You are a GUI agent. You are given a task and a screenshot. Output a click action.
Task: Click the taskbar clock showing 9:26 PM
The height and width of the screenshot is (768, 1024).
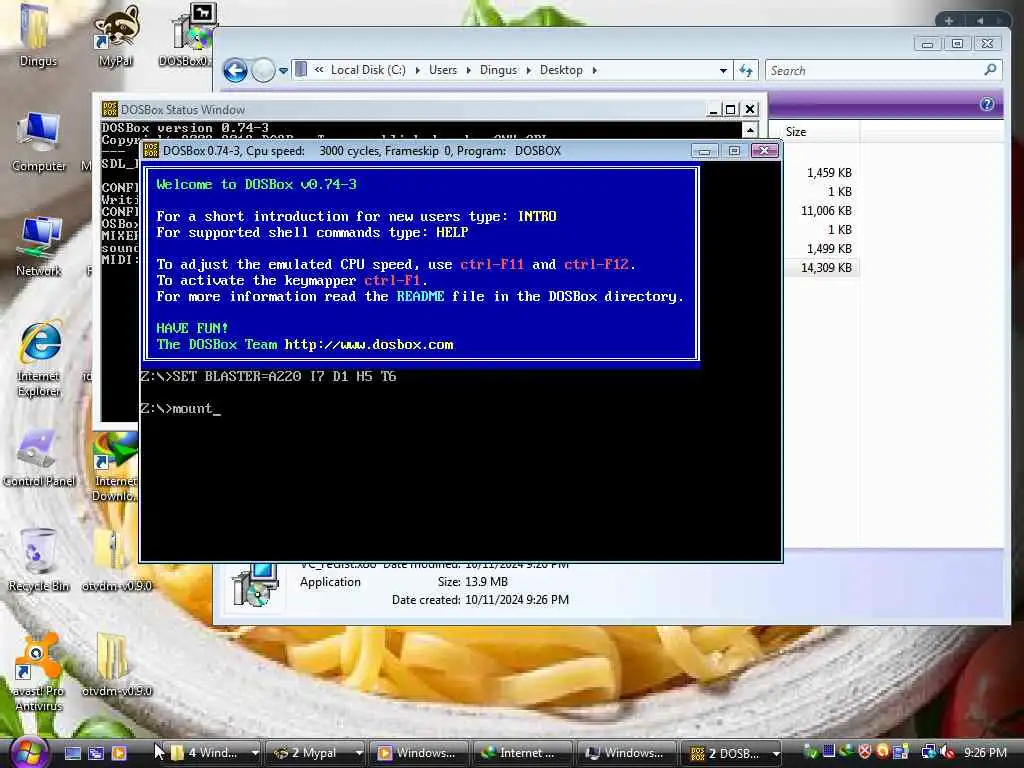(985, 753)
